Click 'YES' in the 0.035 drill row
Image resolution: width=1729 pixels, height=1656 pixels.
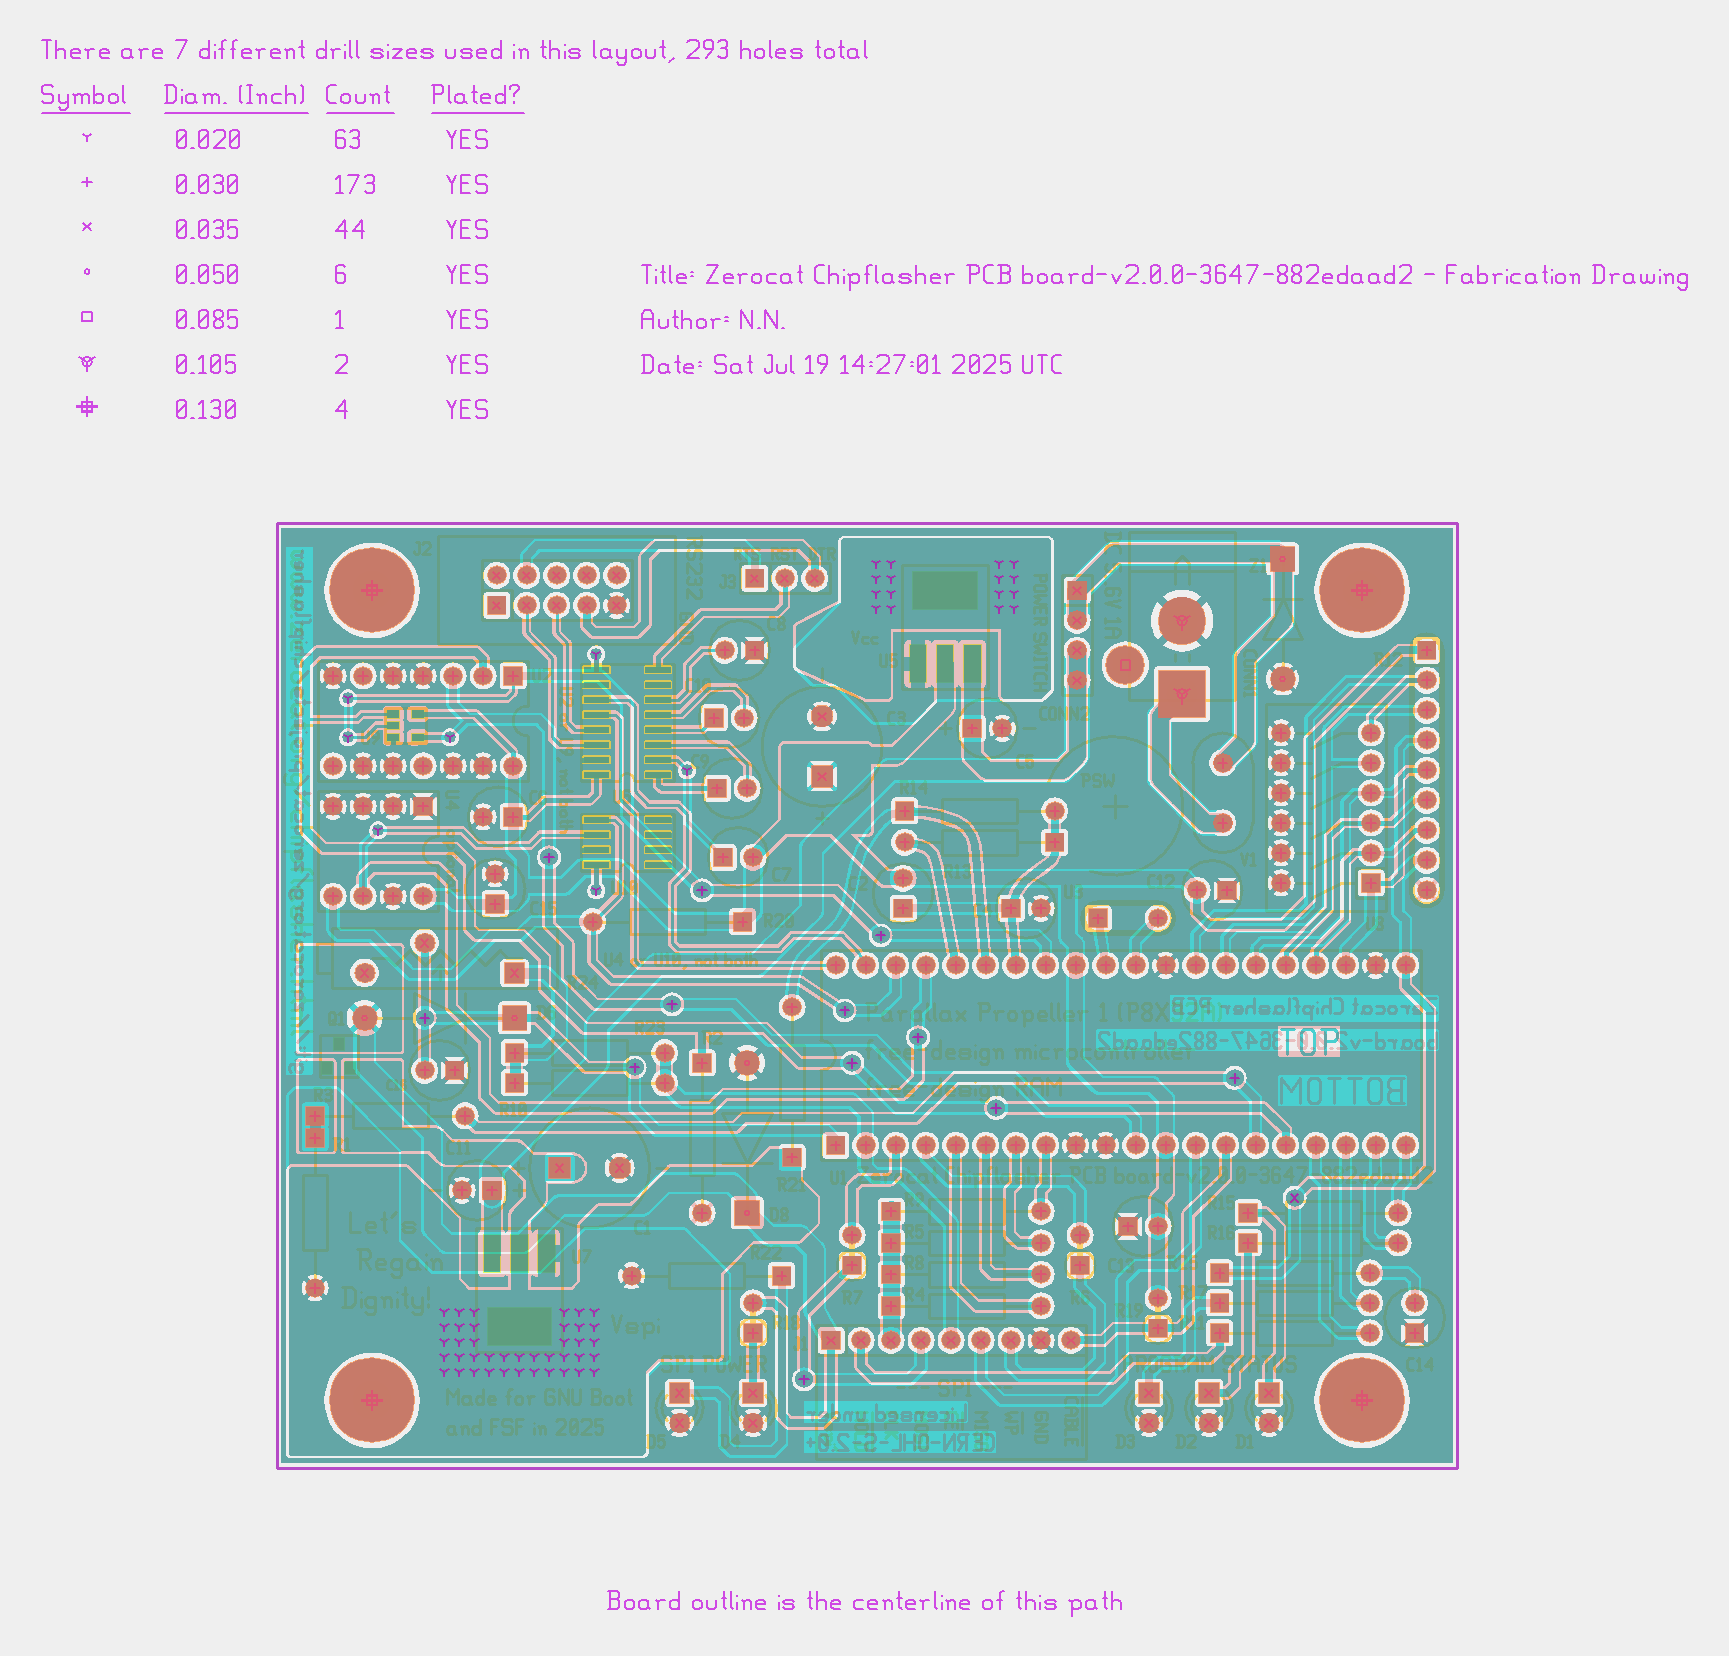pos(467,230)
